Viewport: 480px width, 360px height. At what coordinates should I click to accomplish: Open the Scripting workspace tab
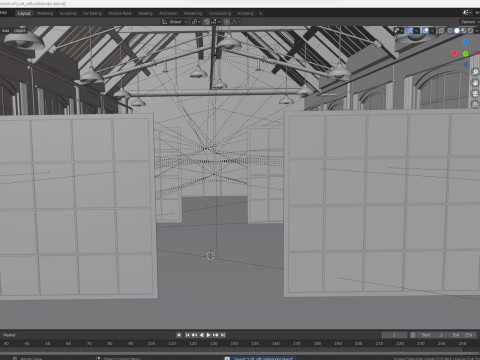246,13
